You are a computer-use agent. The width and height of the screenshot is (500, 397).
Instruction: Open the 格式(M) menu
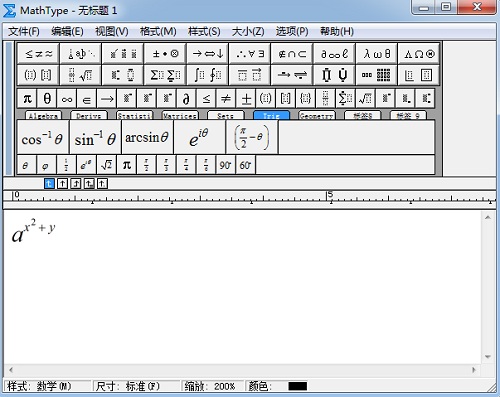(158, 32)
